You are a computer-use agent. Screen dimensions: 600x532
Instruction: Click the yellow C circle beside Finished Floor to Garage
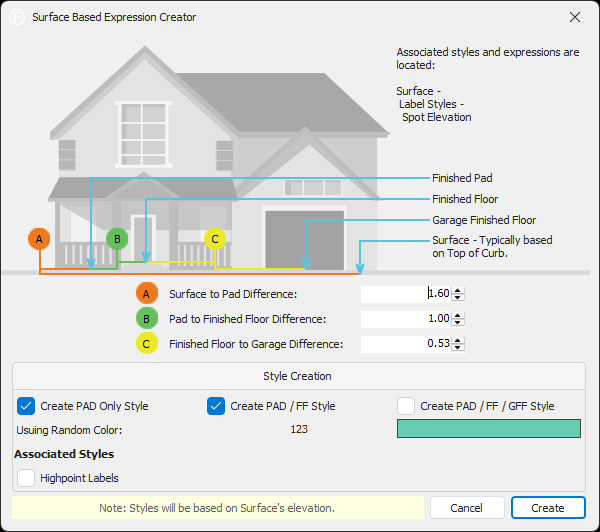(147, 344)
